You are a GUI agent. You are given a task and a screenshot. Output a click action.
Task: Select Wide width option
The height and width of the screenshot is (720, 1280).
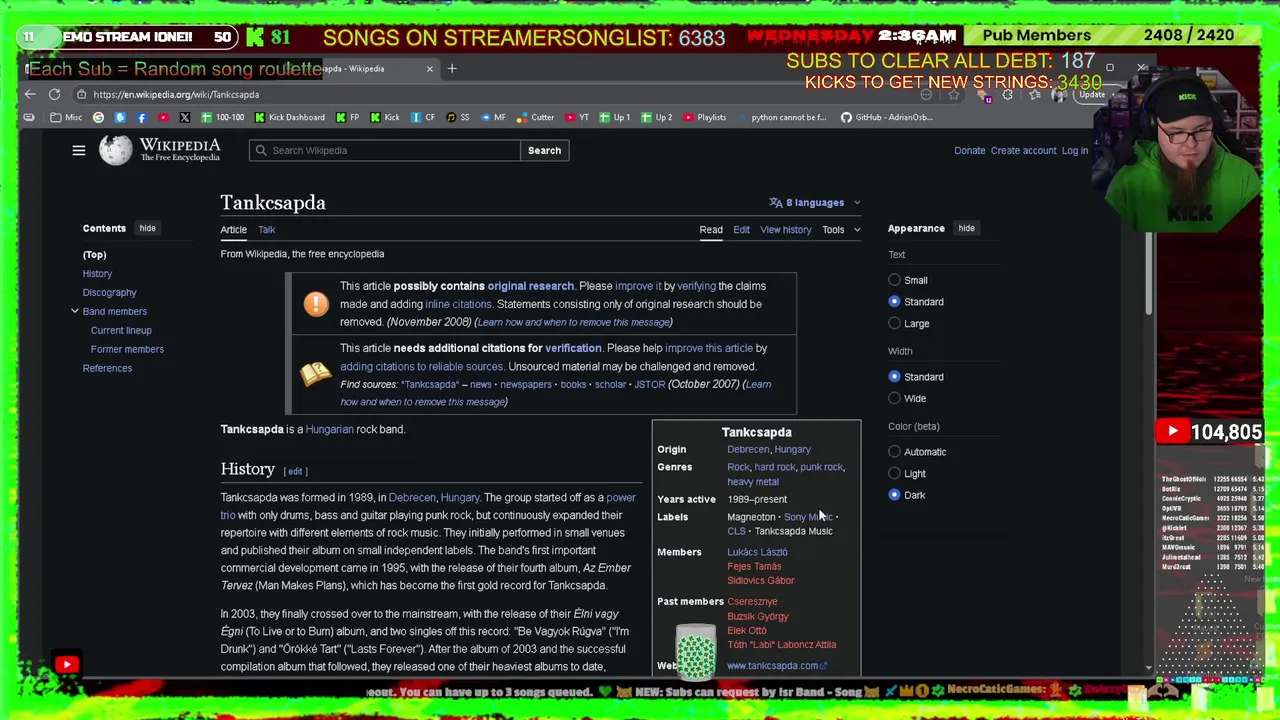pos(894,398)
